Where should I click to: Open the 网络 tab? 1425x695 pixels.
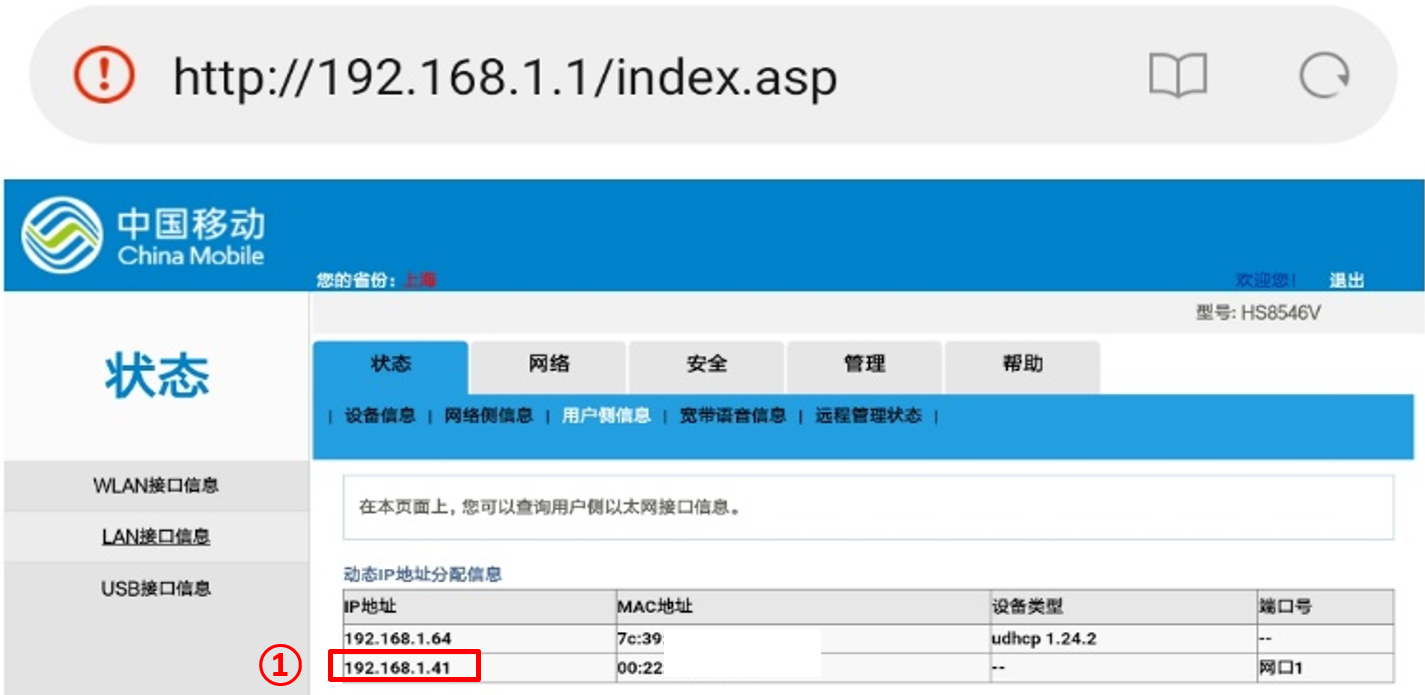tap(548, 365)
